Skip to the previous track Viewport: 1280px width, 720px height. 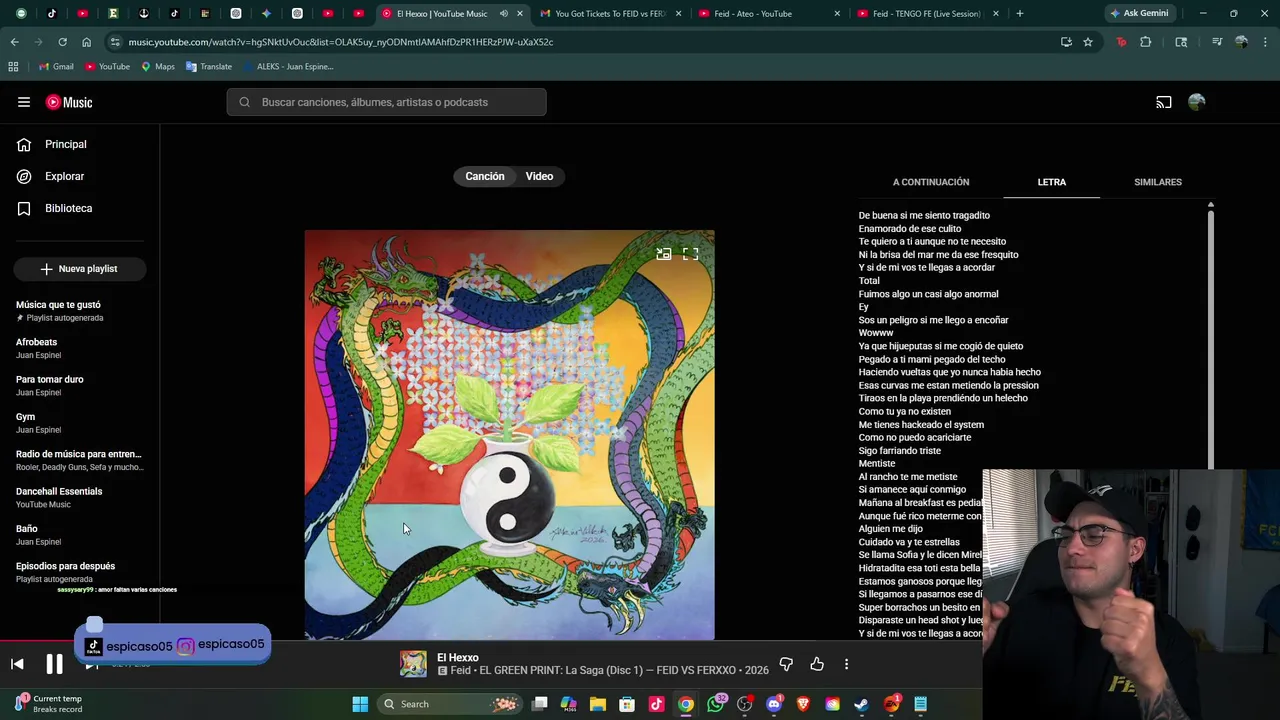pos(17,664)
